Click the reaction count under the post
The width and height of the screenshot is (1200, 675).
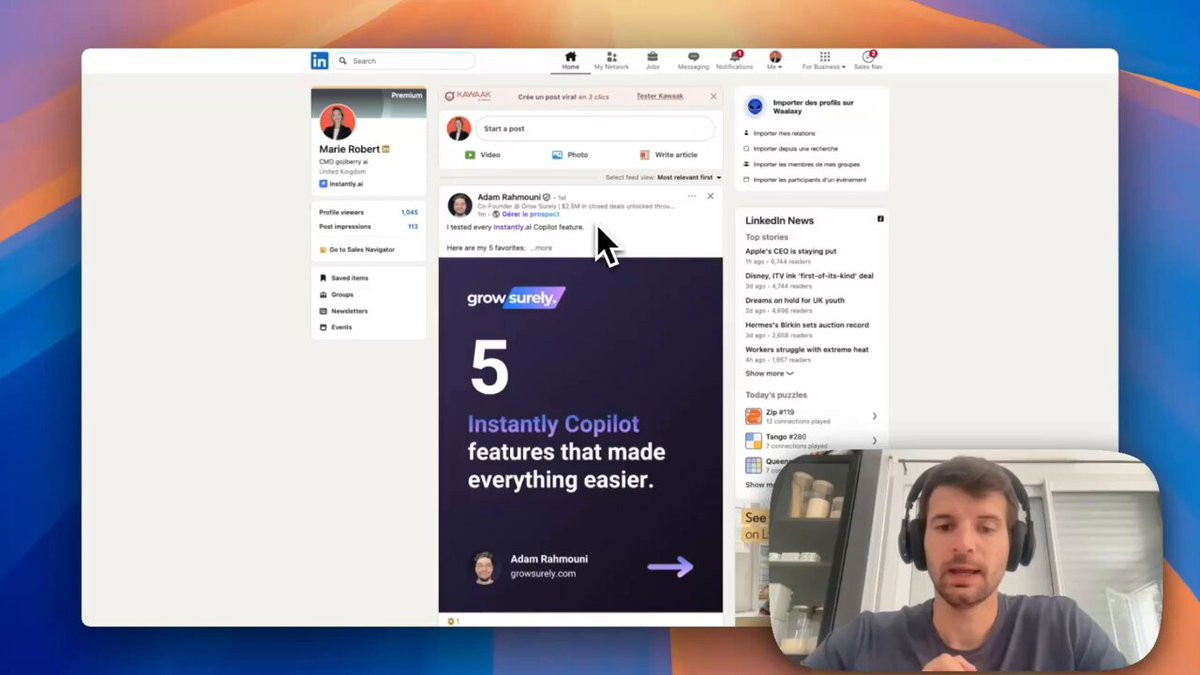453,621
